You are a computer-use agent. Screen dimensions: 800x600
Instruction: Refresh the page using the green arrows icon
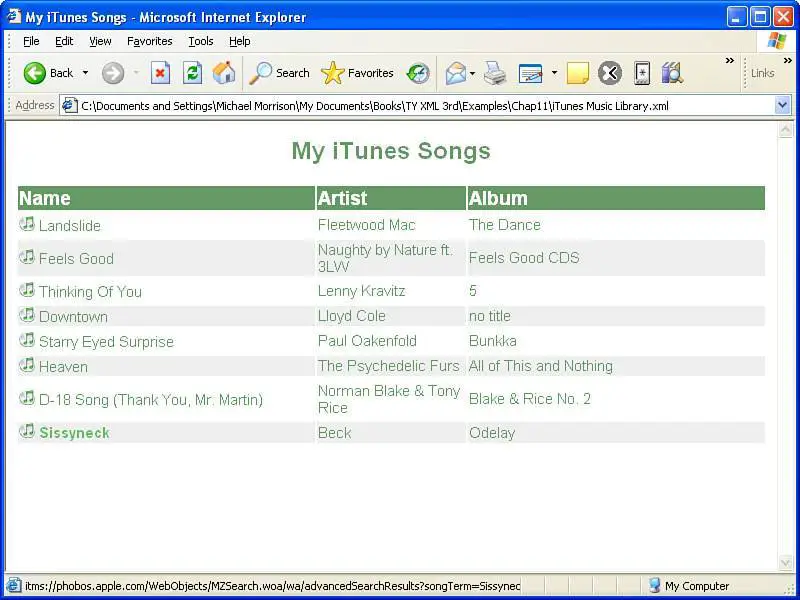point(192,73)
